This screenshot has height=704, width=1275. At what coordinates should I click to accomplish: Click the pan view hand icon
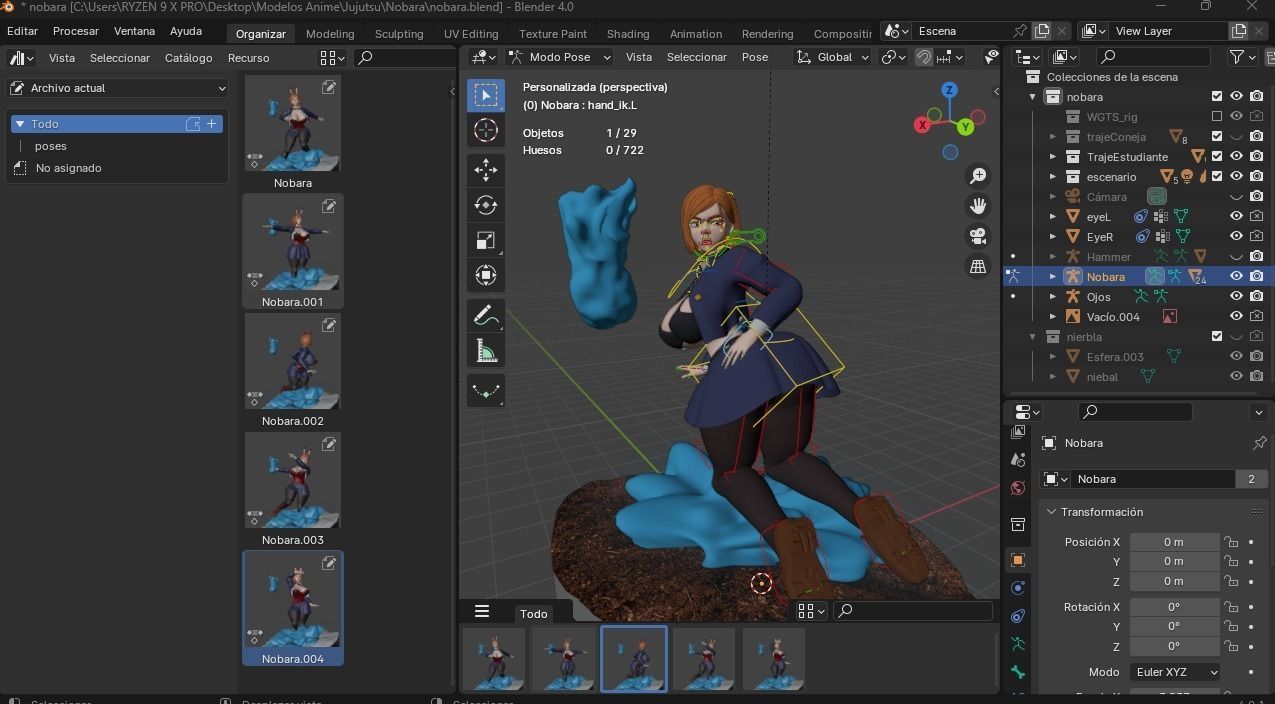[978, 206]
